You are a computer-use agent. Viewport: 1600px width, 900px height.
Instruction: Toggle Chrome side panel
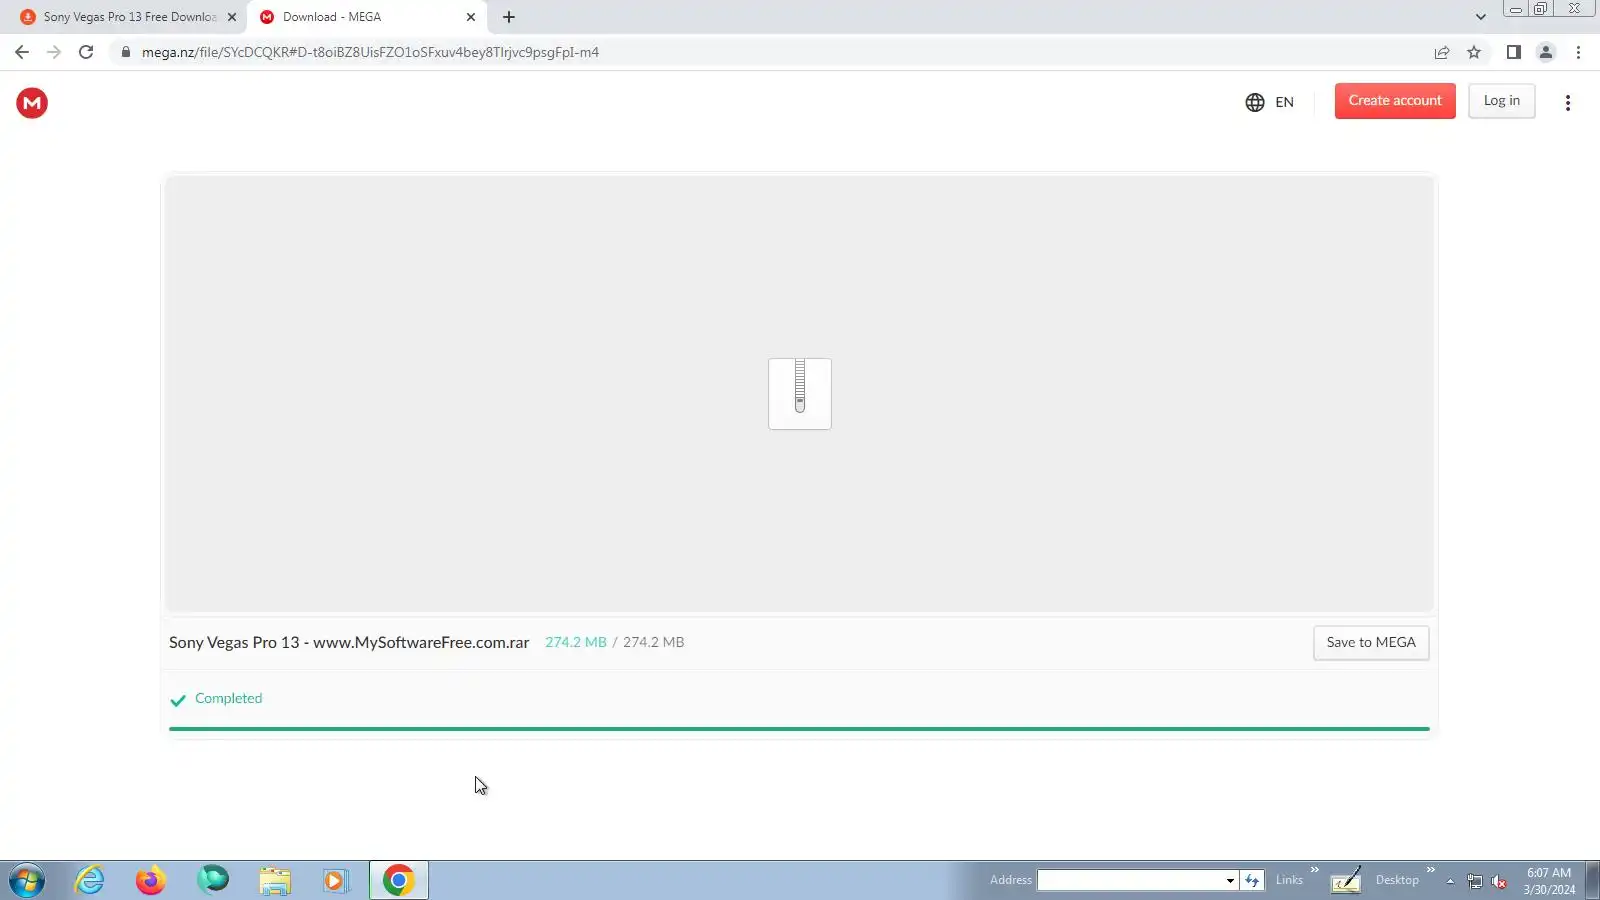click(x=1513, y=52)
